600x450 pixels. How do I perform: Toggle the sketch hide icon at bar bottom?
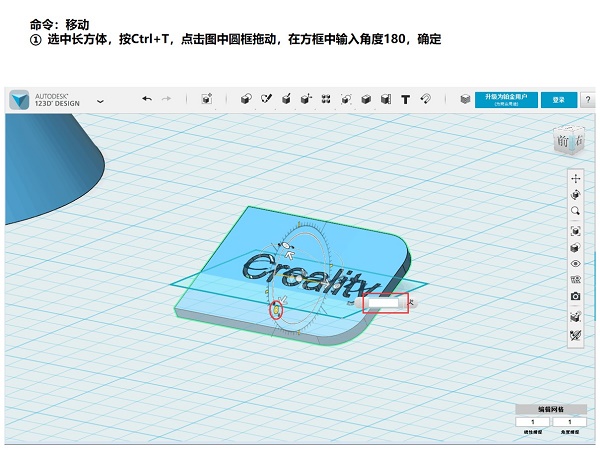[x=576, y=335]
